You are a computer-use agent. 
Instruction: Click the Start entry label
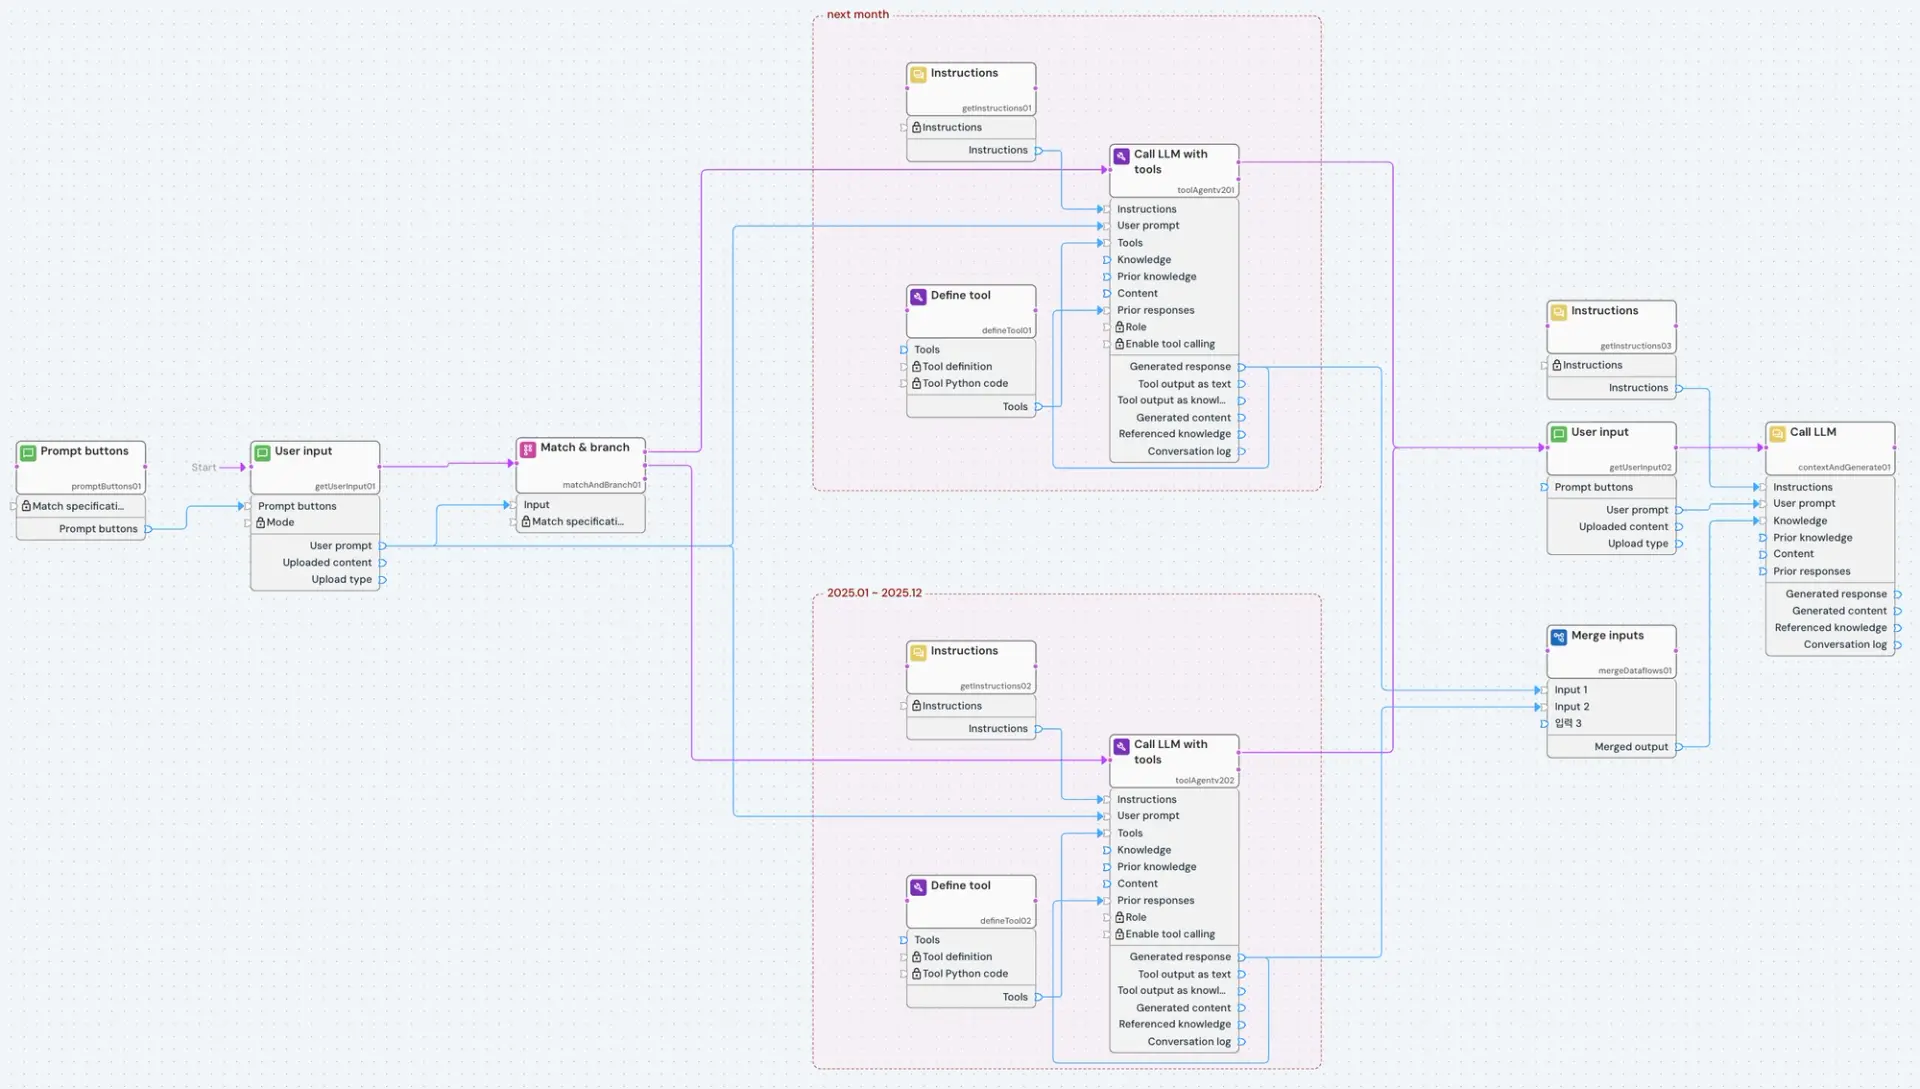pos(203,467)
